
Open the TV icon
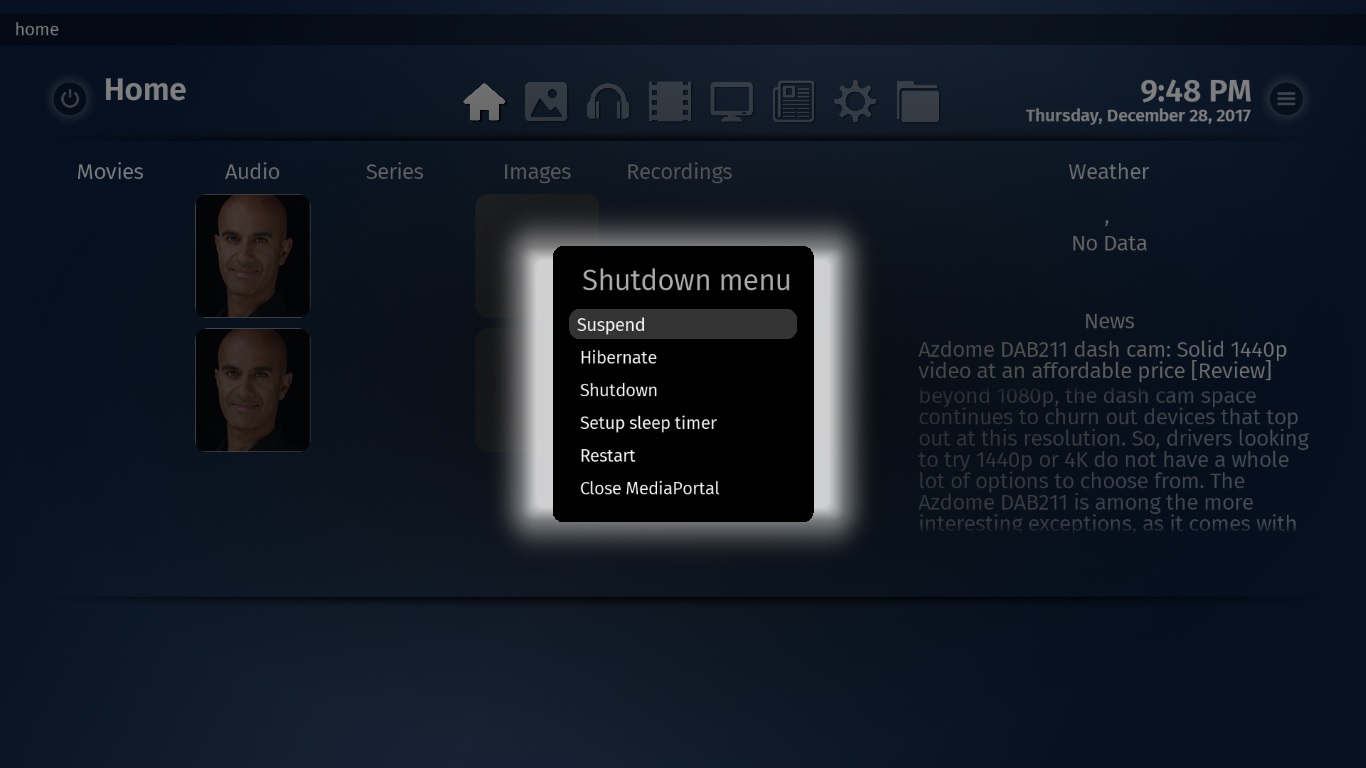point(731,101)
